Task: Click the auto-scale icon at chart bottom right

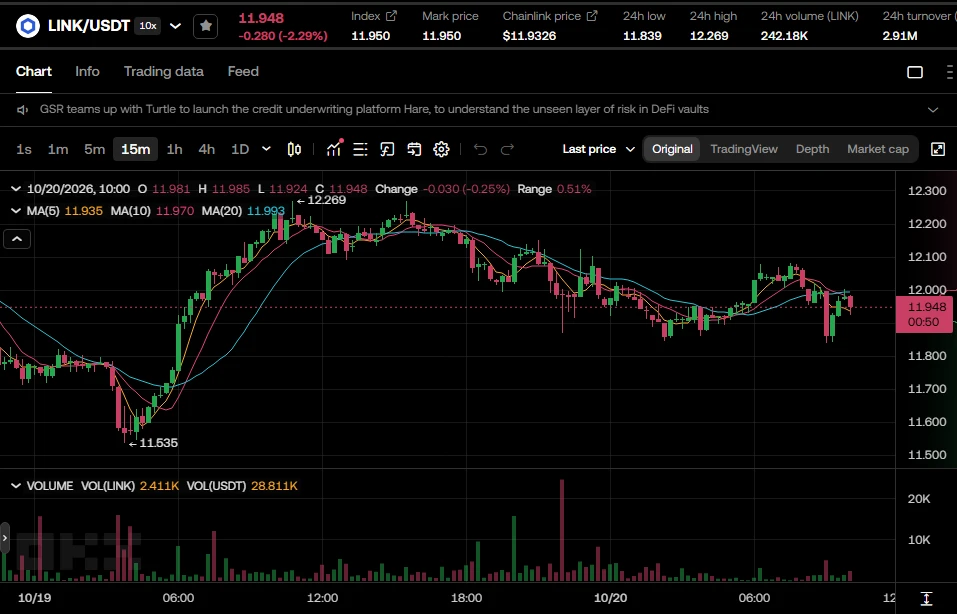Action: point(926,598)
